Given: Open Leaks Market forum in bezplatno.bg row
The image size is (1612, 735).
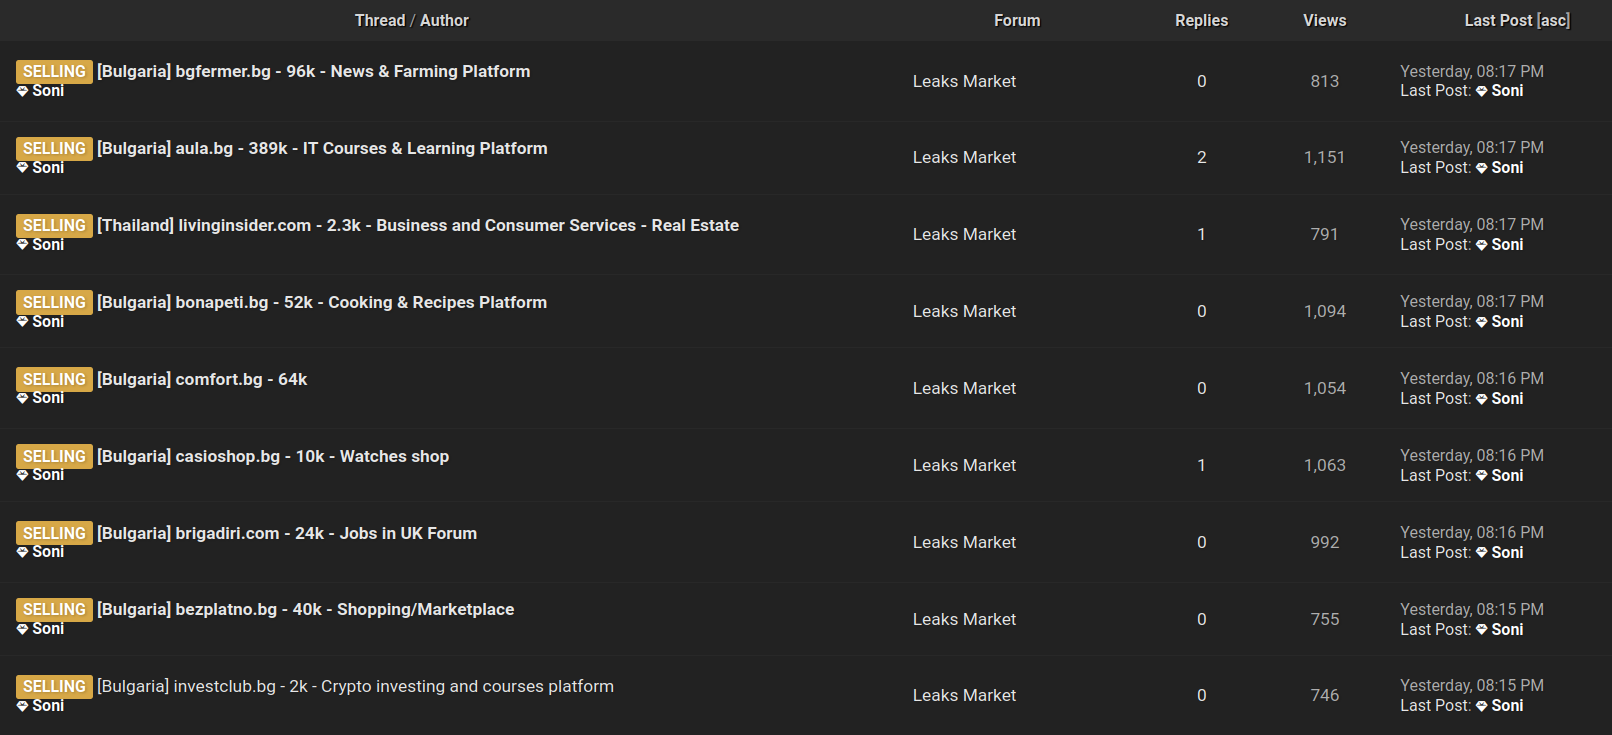Looking at the screenshot, I should [964, 619].
